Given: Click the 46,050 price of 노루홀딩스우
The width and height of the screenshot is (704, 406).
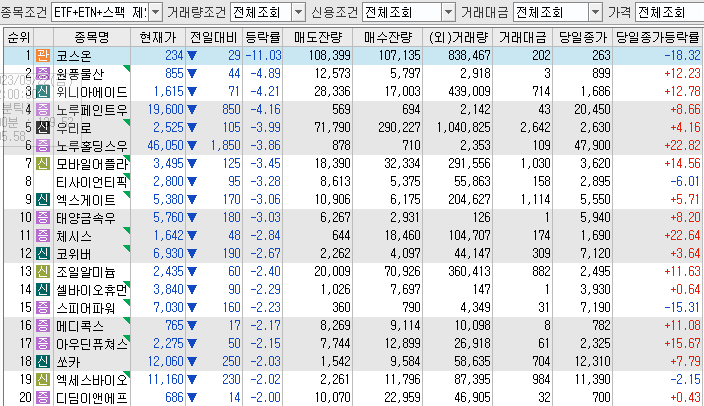Looking at the screenshot, I should 166,146.
